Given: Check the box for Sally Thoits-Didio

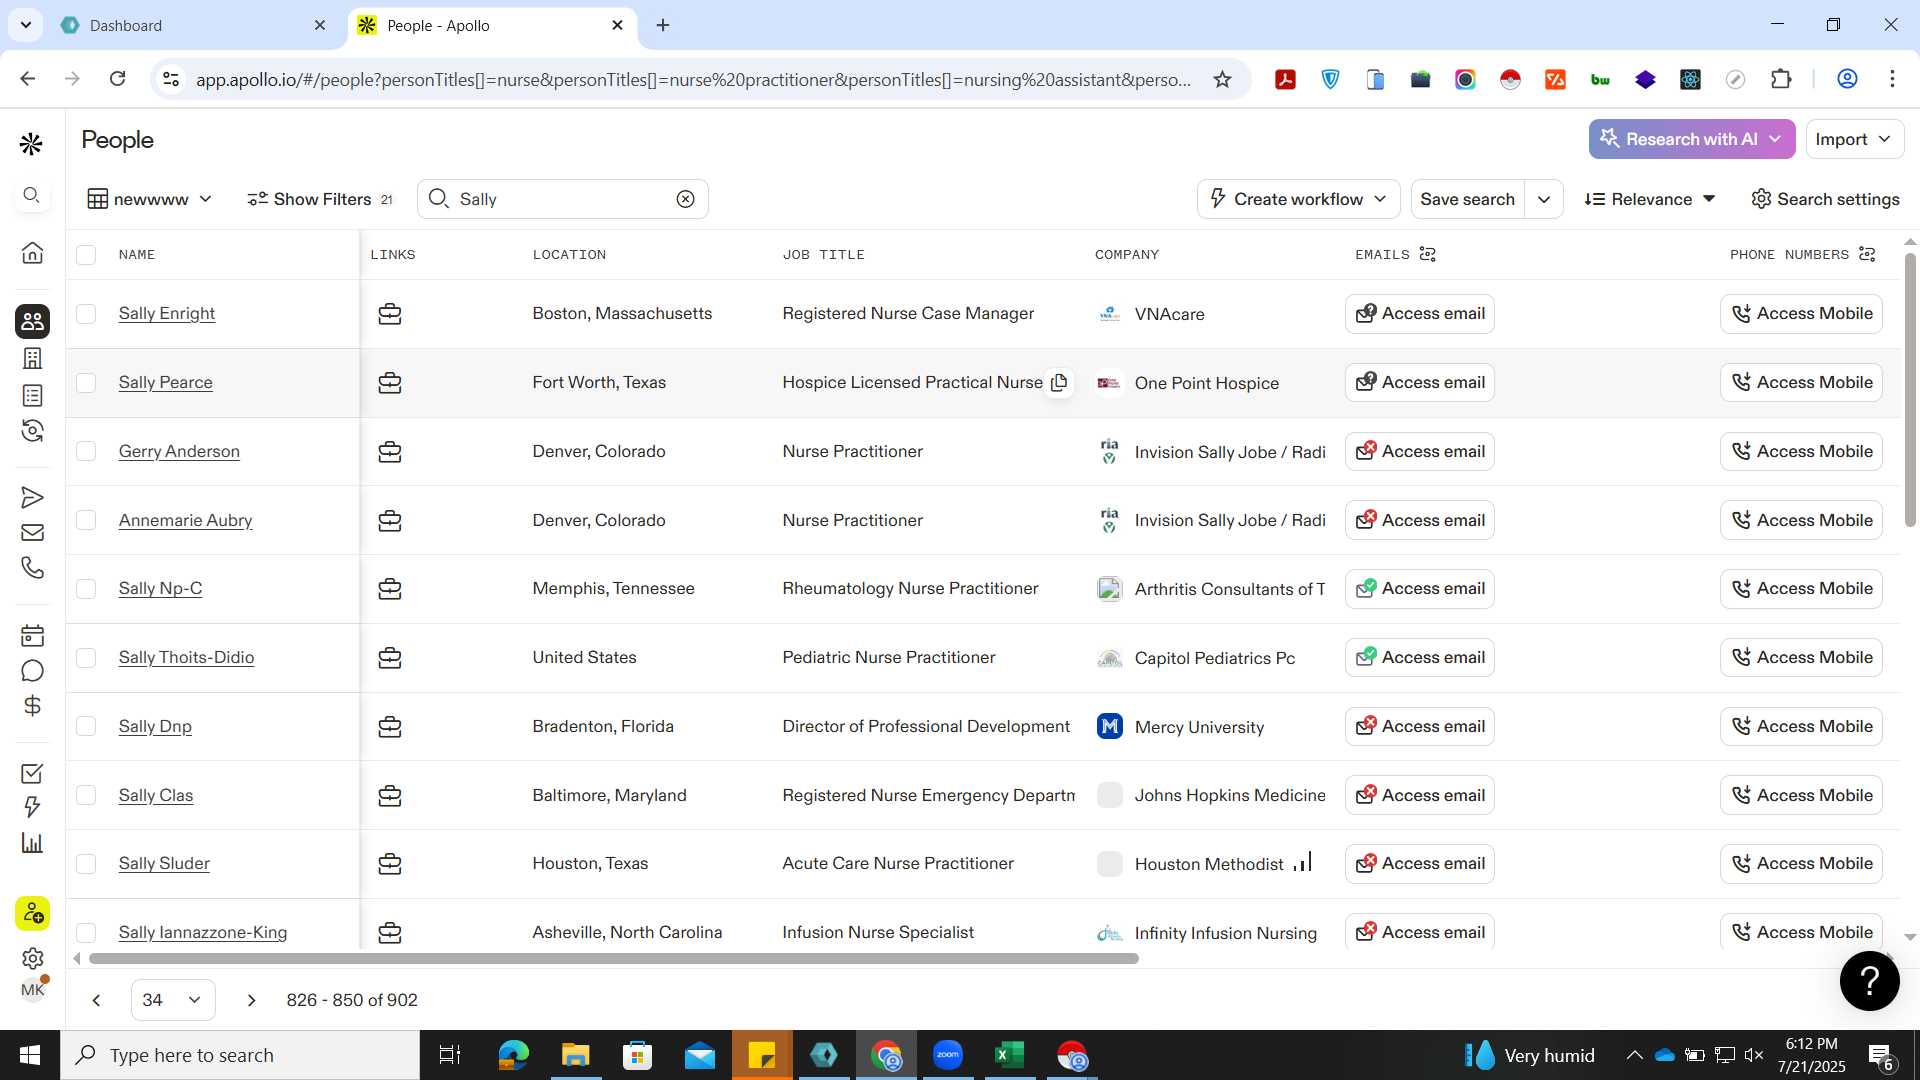Looking at the screenshot, I should tap(86, 657).
